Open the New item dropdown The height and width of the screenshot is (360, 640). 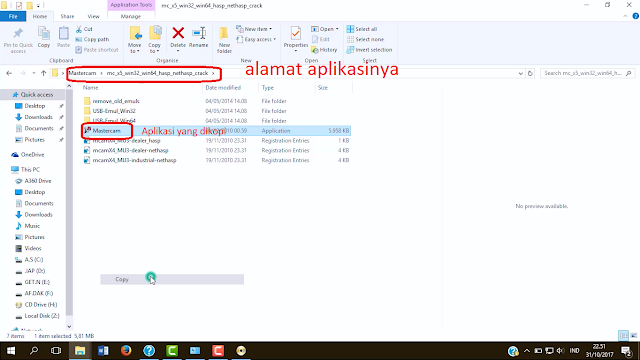tap(254, 29)
